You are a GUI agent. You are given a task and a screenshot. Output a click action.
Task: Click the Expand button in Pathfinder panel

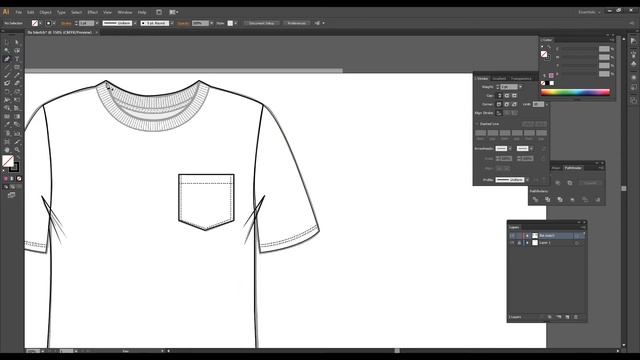pyautogui.click(x=590, y=183)
